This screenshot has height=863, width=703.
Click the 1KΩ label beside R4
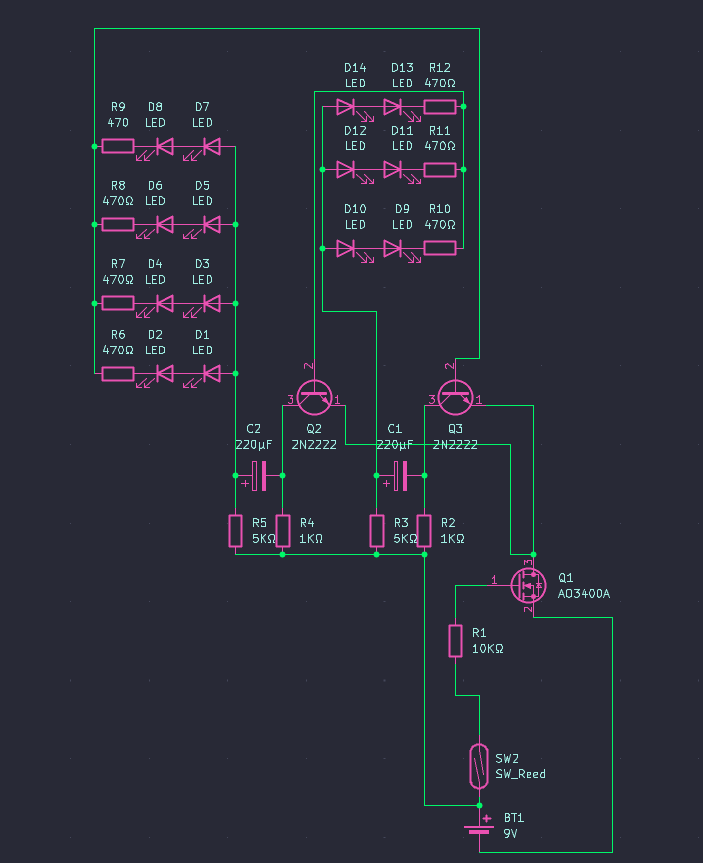(x=310, y=539)
